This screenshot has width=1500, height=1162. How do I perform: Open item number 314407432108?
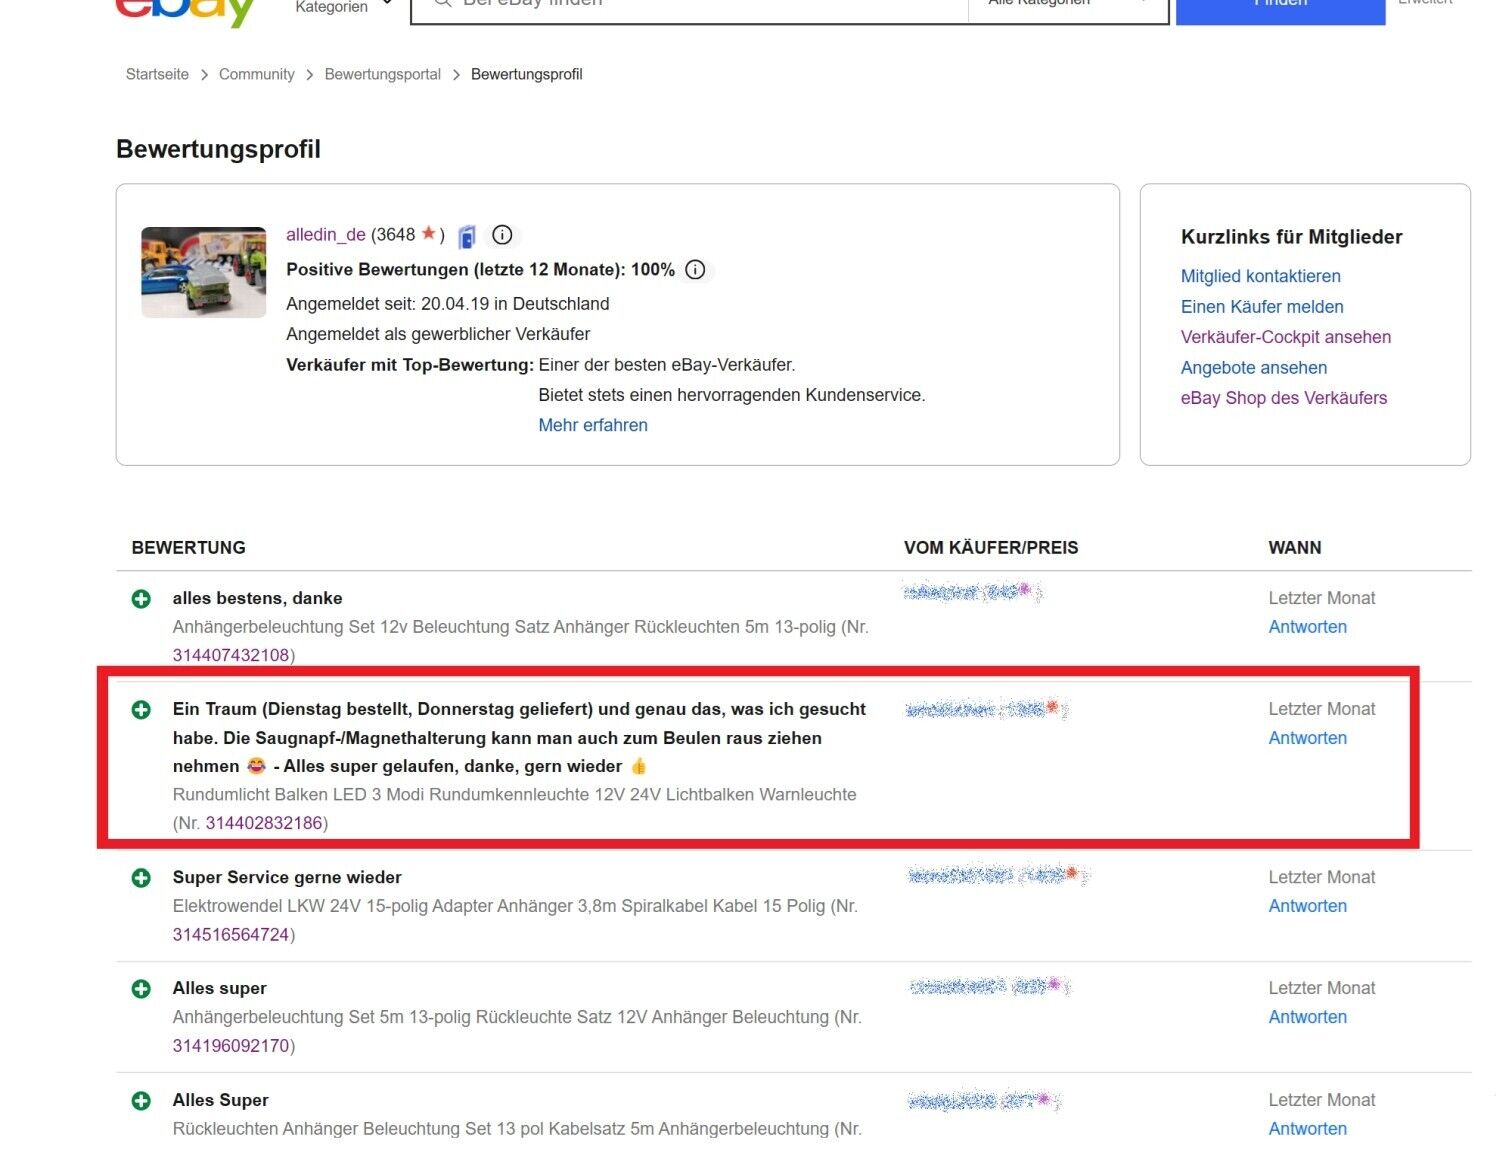(231, 655)
